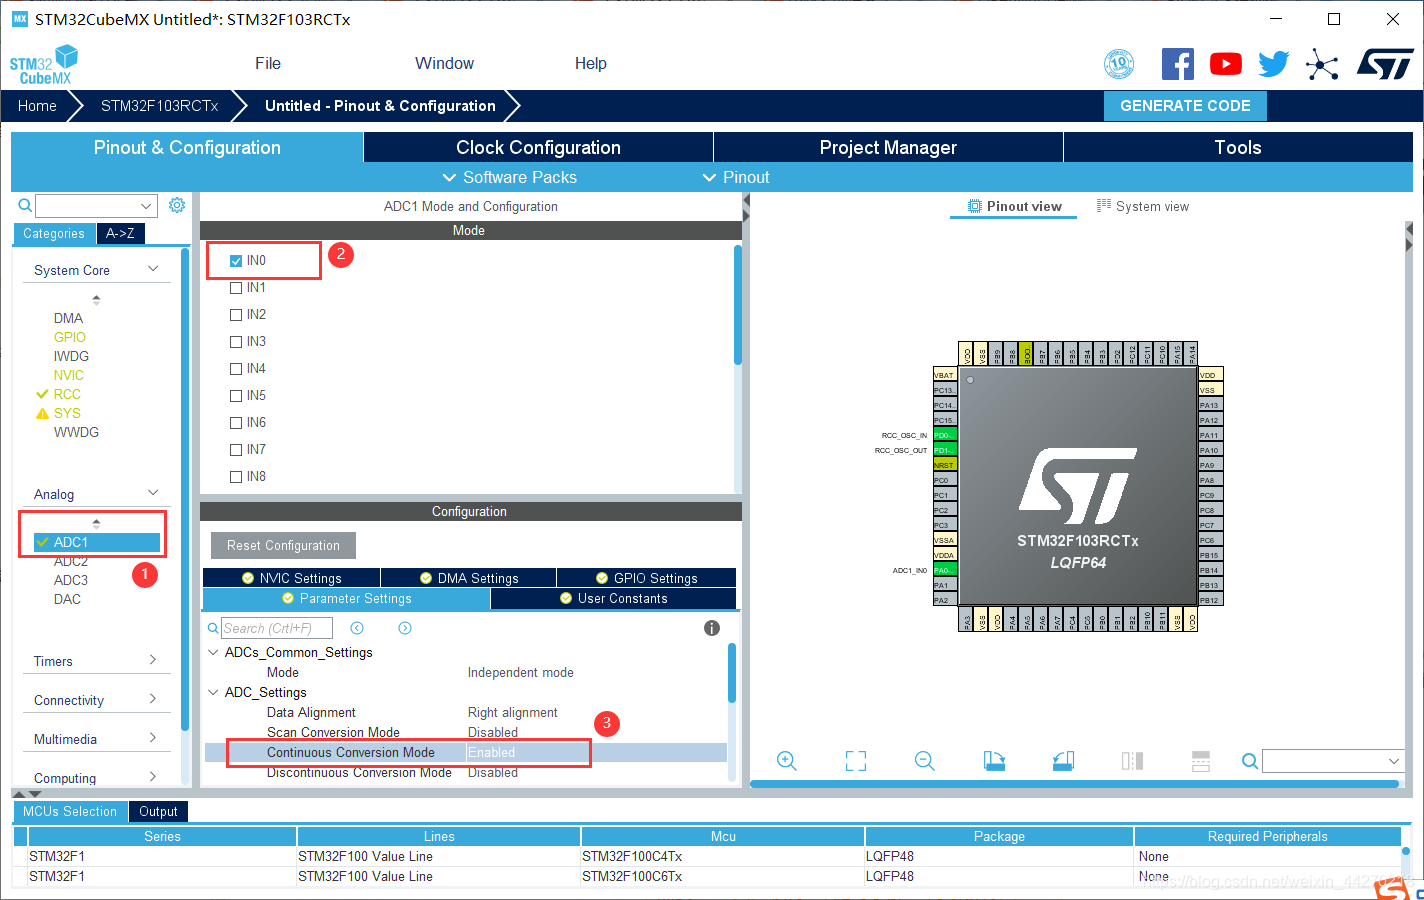Switch to Clock Configuration tab
Screen dimensions: 1424x900
tap(538, 147)
